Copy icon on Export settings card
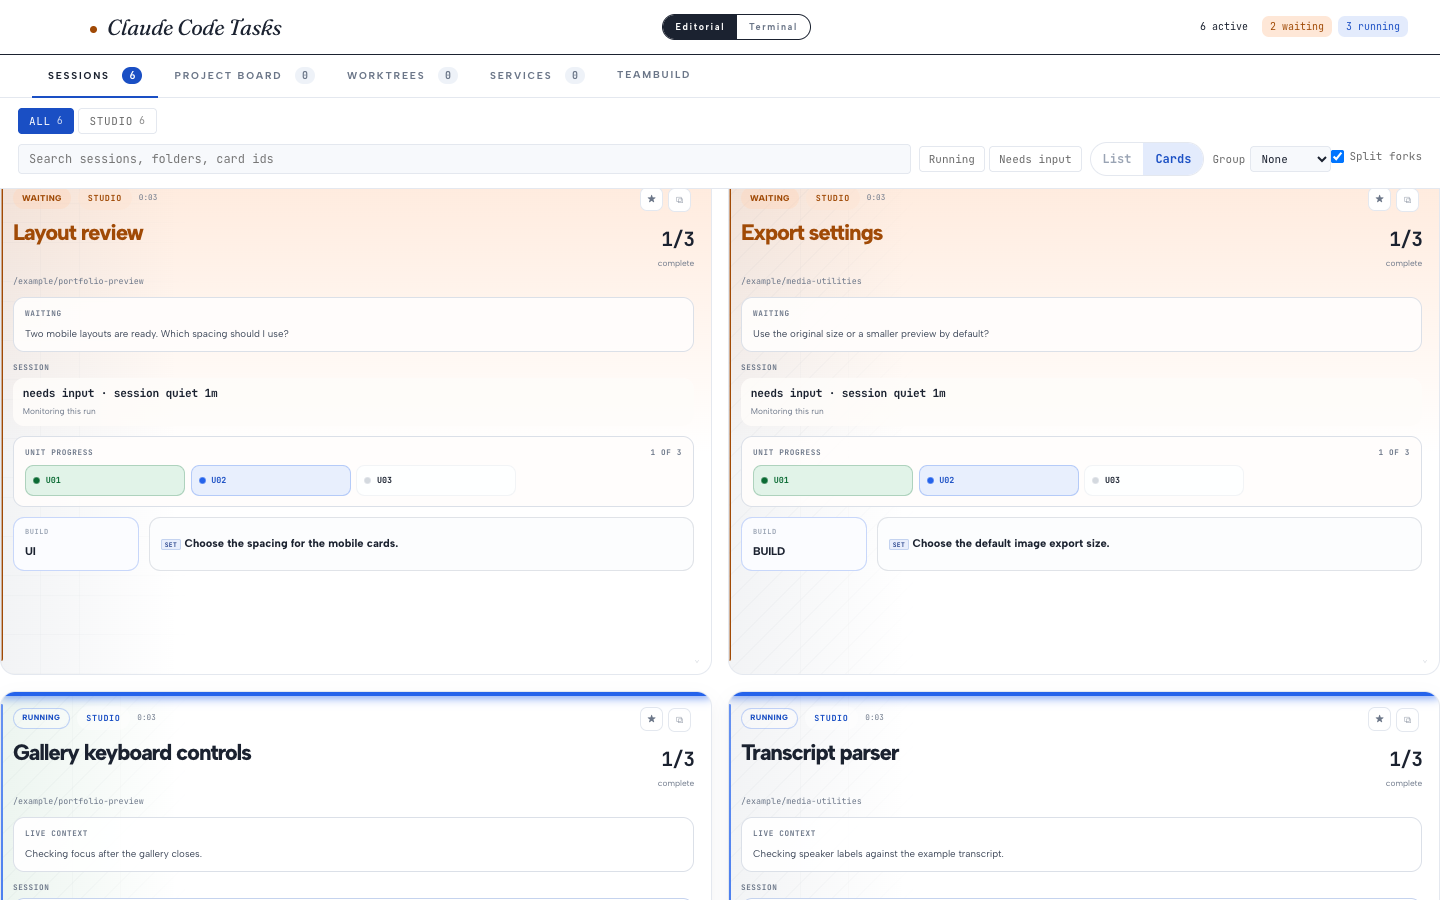 point(1408,199)
